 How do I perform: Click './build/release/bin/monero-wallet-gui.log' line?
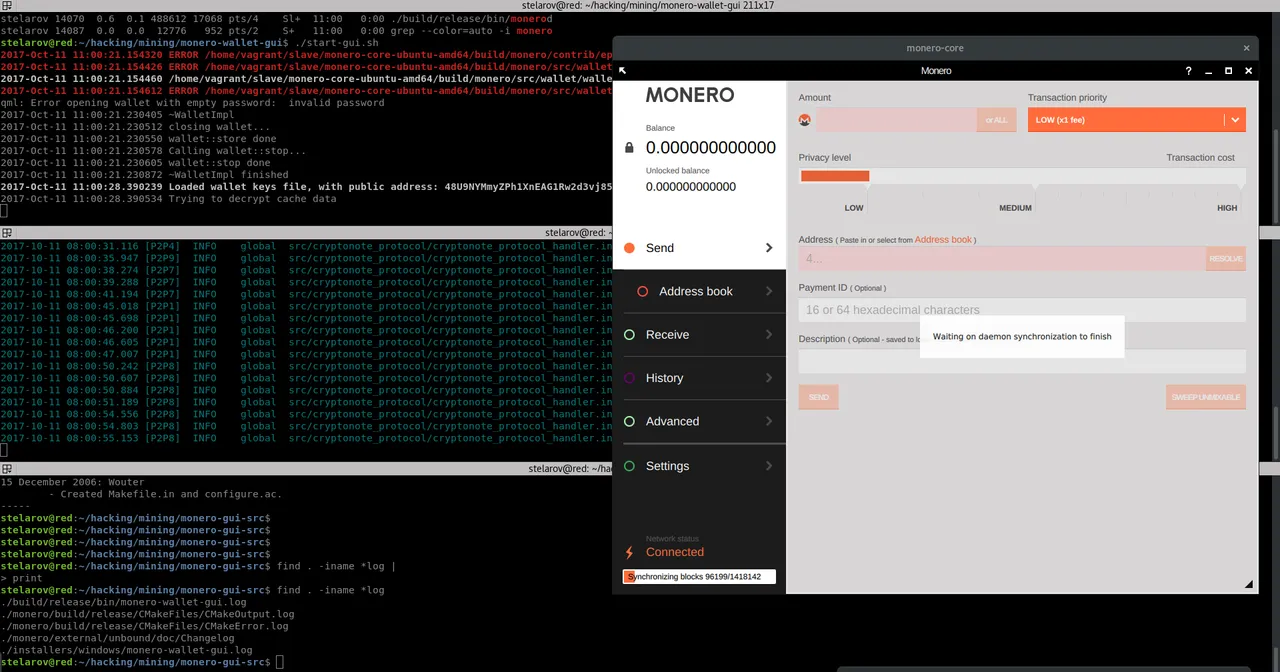(123, 602)
